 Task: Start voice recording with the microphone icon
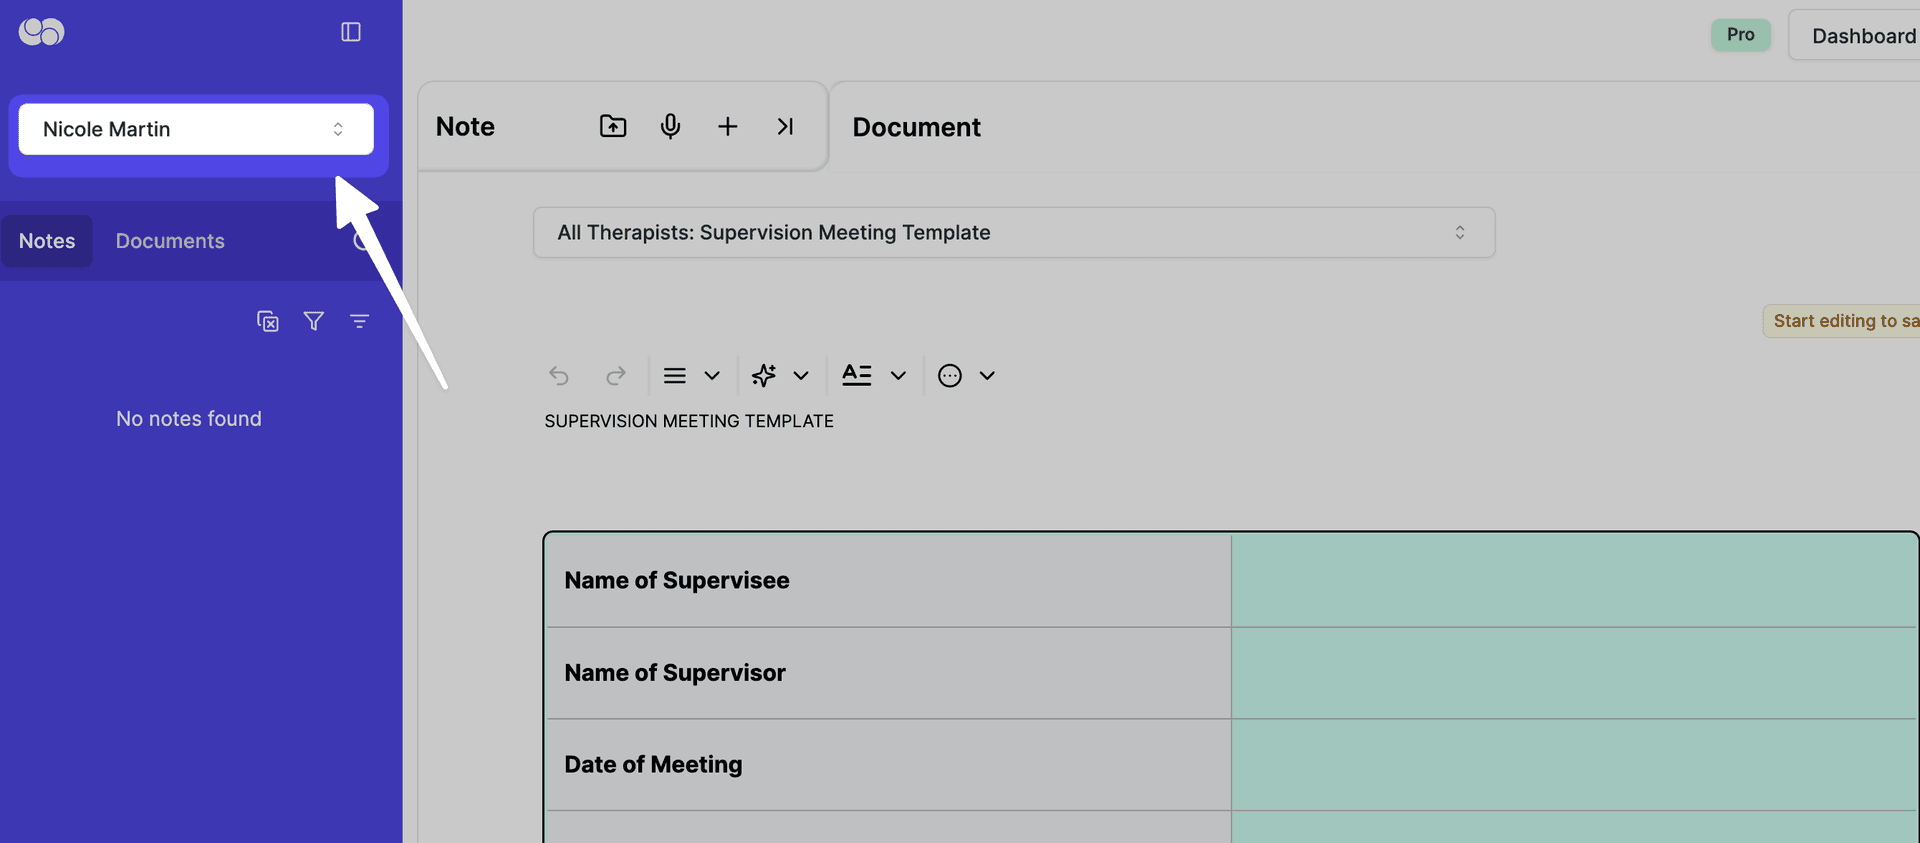(670, 126)
